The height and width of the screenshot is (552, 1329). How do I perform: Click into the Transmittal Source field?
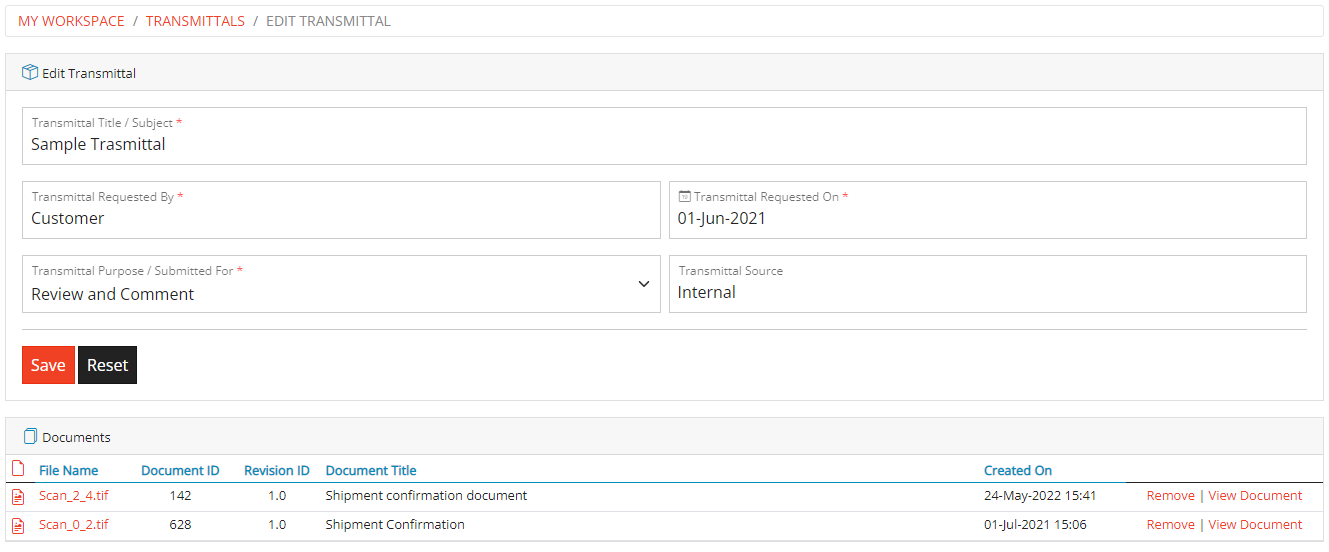click(x=987, y=293)
